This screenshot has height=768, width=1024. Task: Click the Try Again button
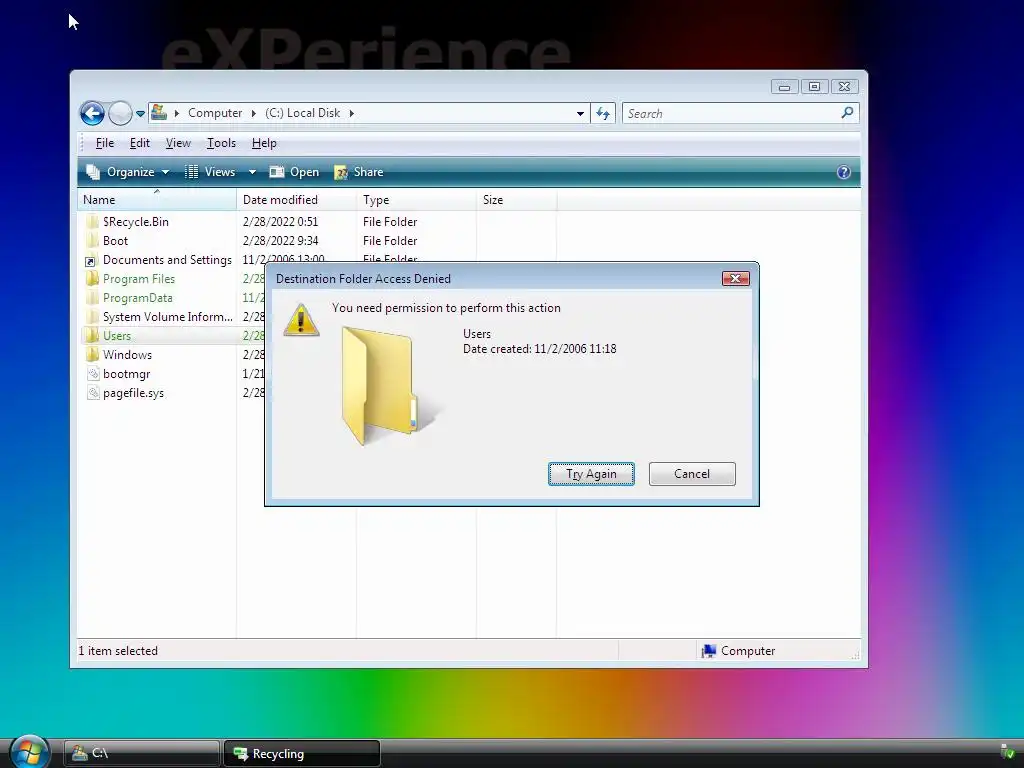[x=591, y=474]
